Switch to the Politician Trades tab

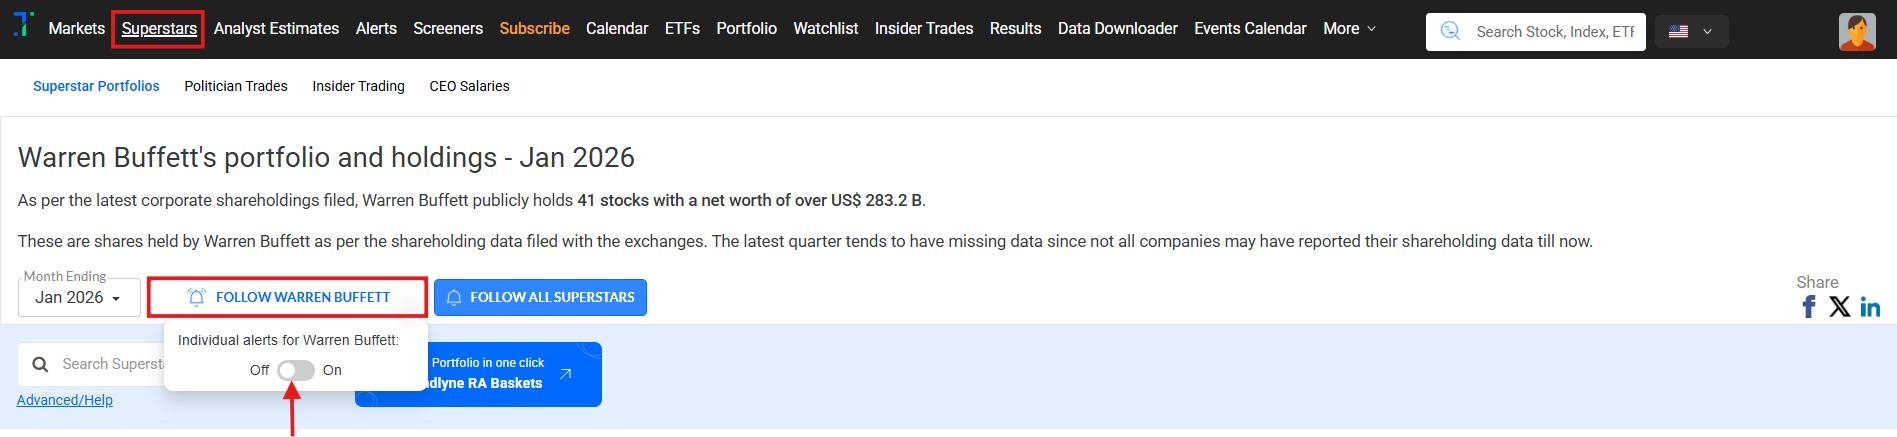(236, 87)
